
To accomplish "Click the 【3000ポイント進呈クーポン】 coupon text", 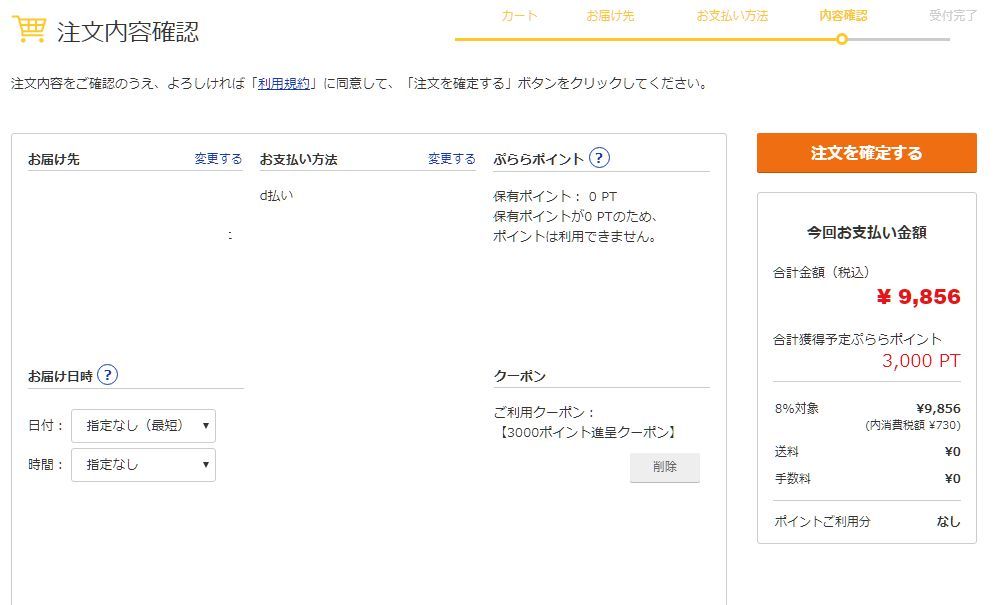I will [587, 433].
